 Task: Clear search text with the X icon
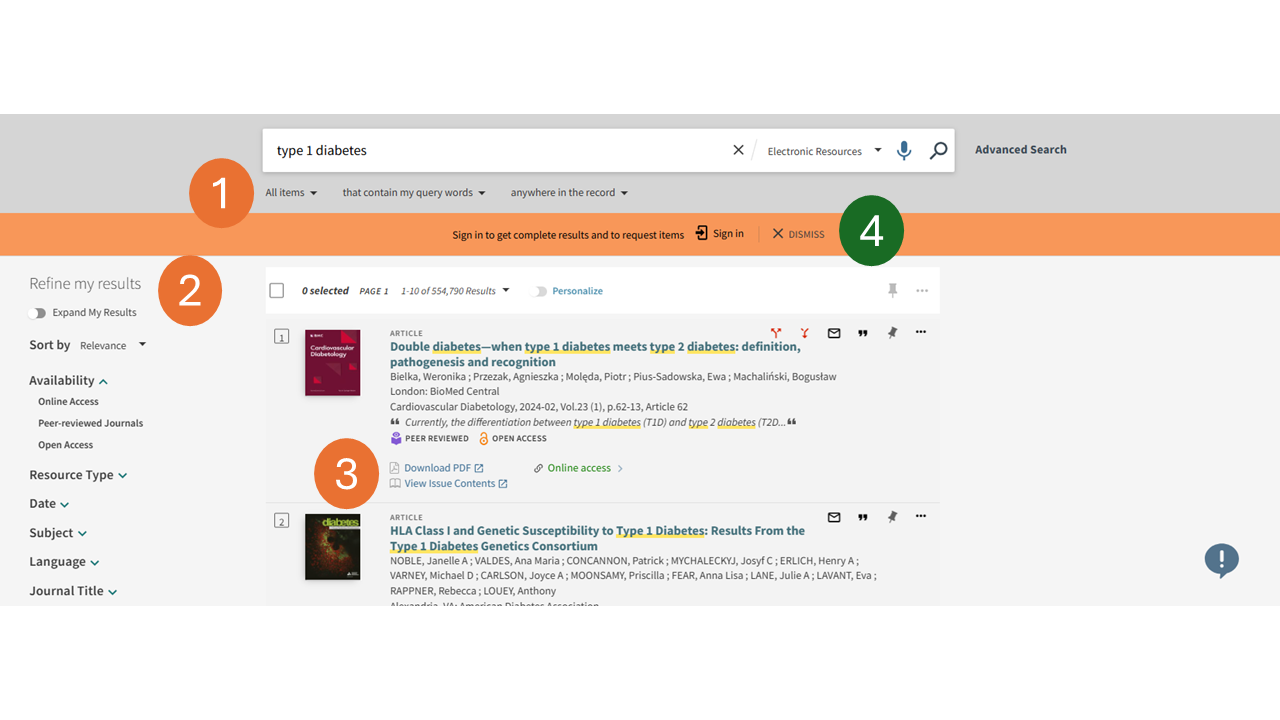(738, 150)
